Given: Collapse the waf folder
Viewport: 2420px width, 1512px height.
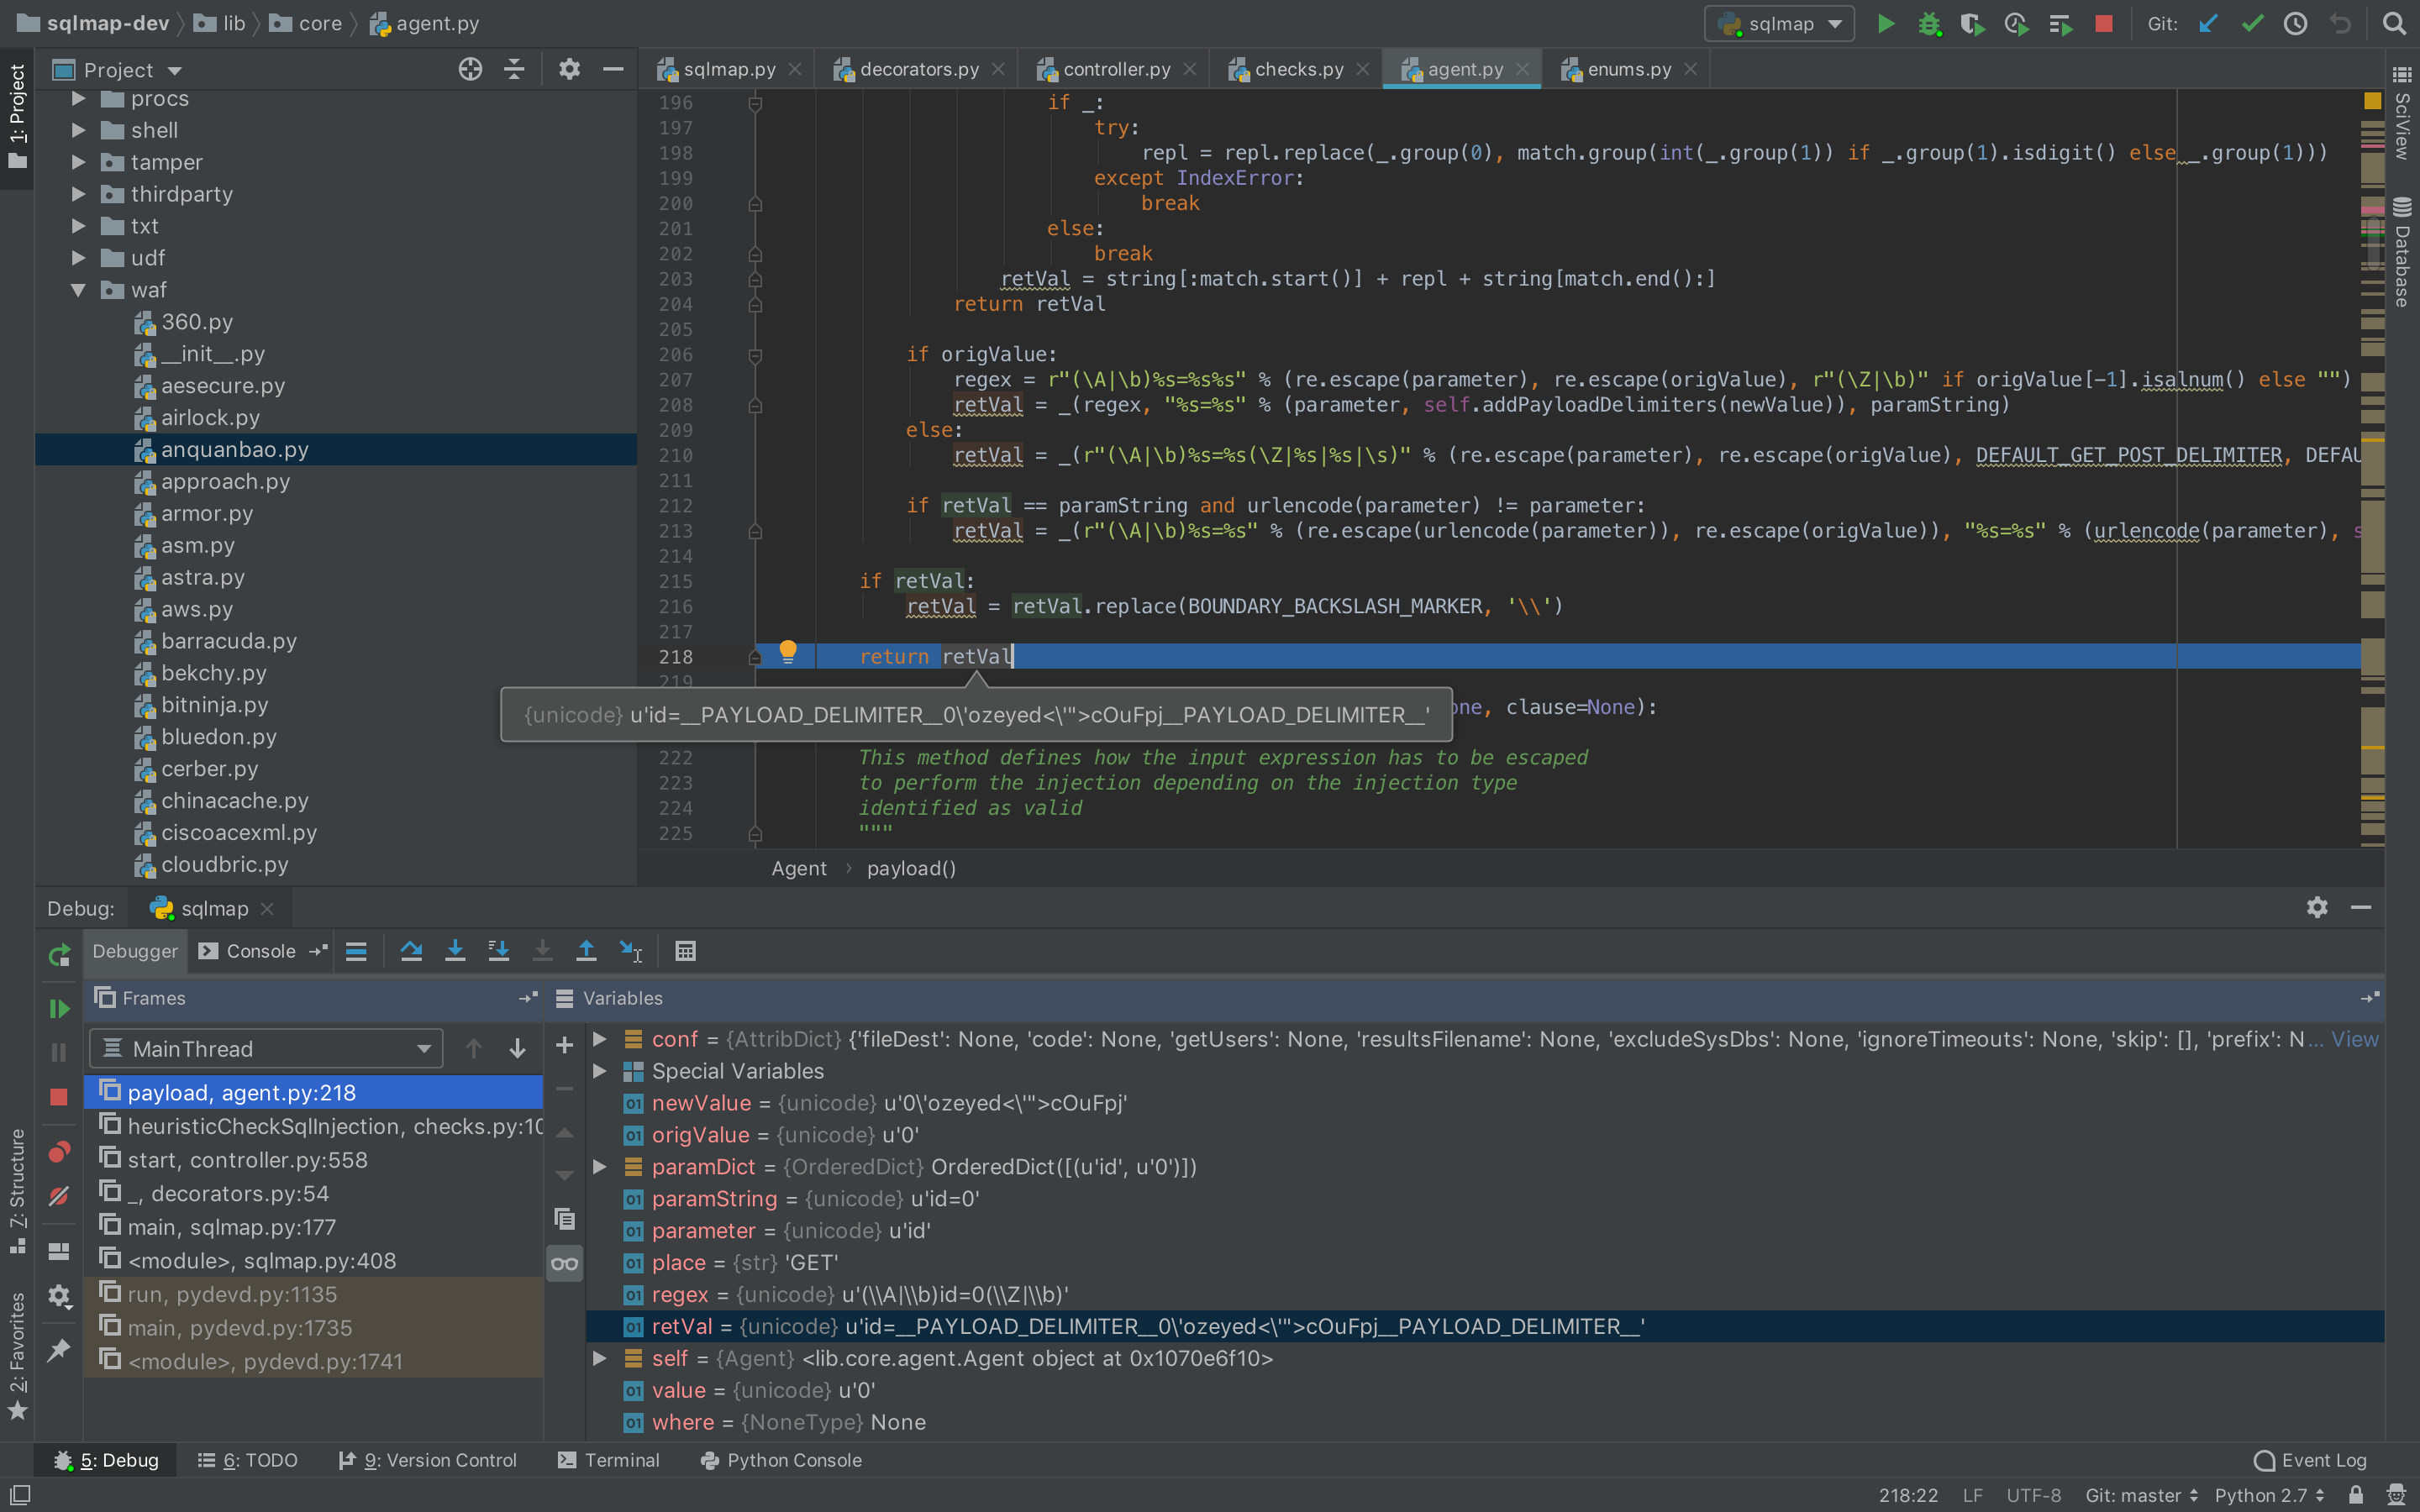Looking at the screenshot, I should 79,290.
